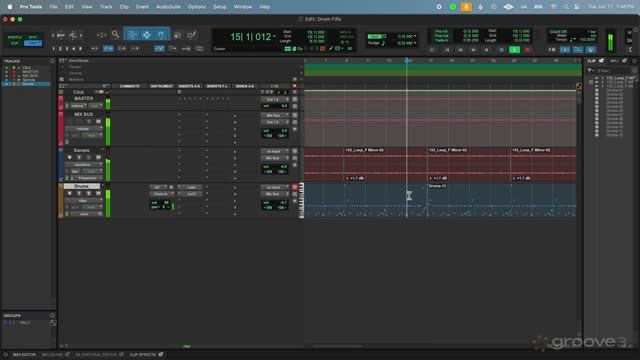
Task: Enable Shuffle edit mode
Action: pyautogui.click(x=15, y=37)
